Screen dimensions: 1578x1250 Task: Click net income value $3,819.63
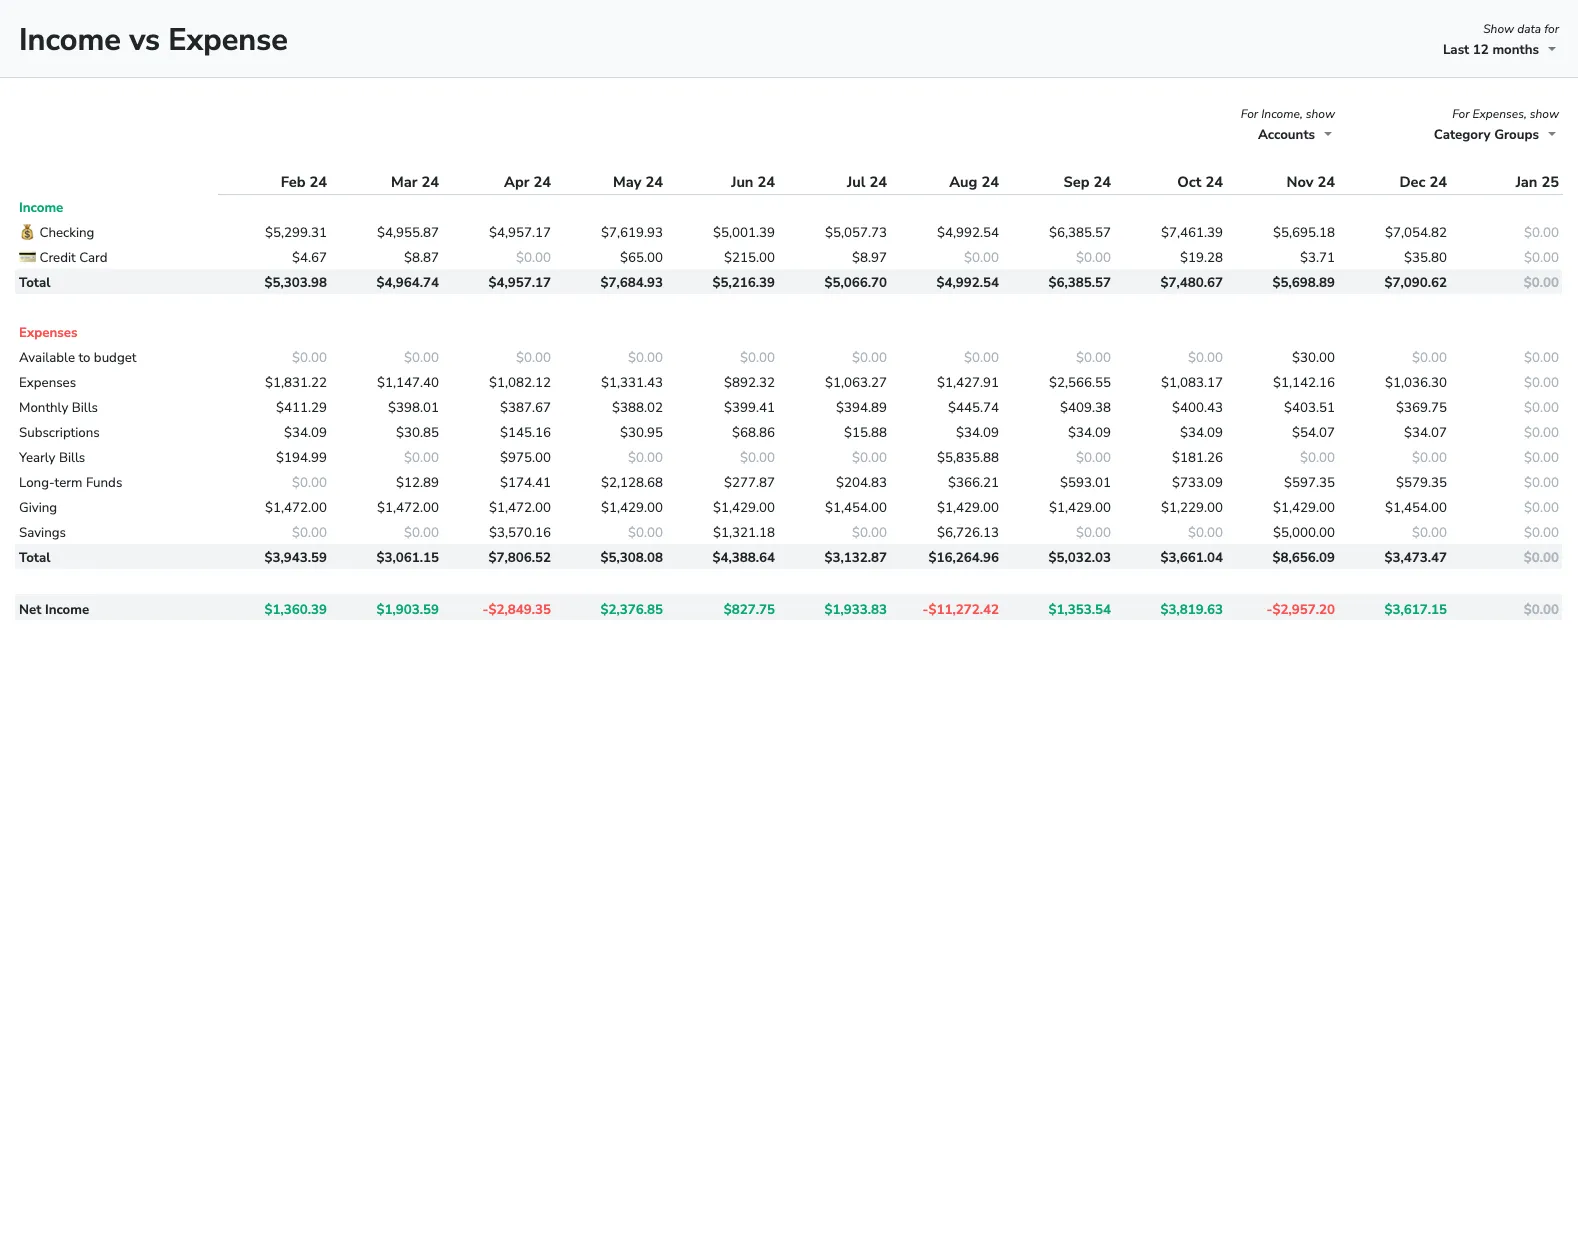click(x=1192, y=610)
